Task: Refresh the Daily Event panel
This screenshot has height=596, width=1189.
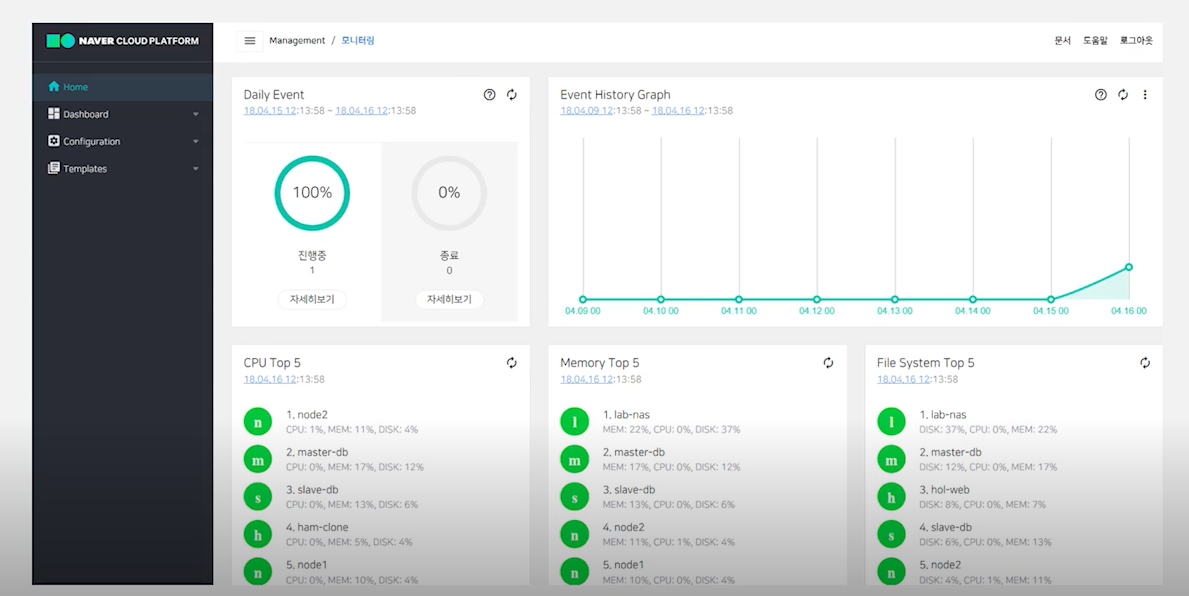Action: pos(512,95)
